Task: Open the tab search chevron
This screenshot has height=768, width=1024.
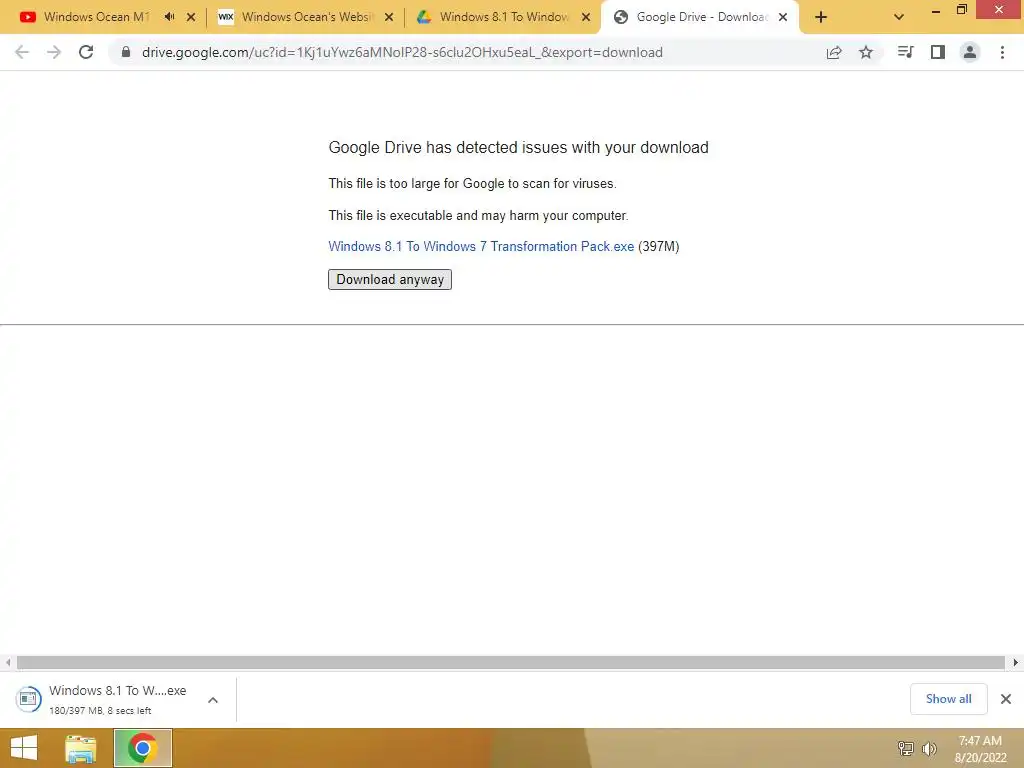Action: (x=899, y=18)
